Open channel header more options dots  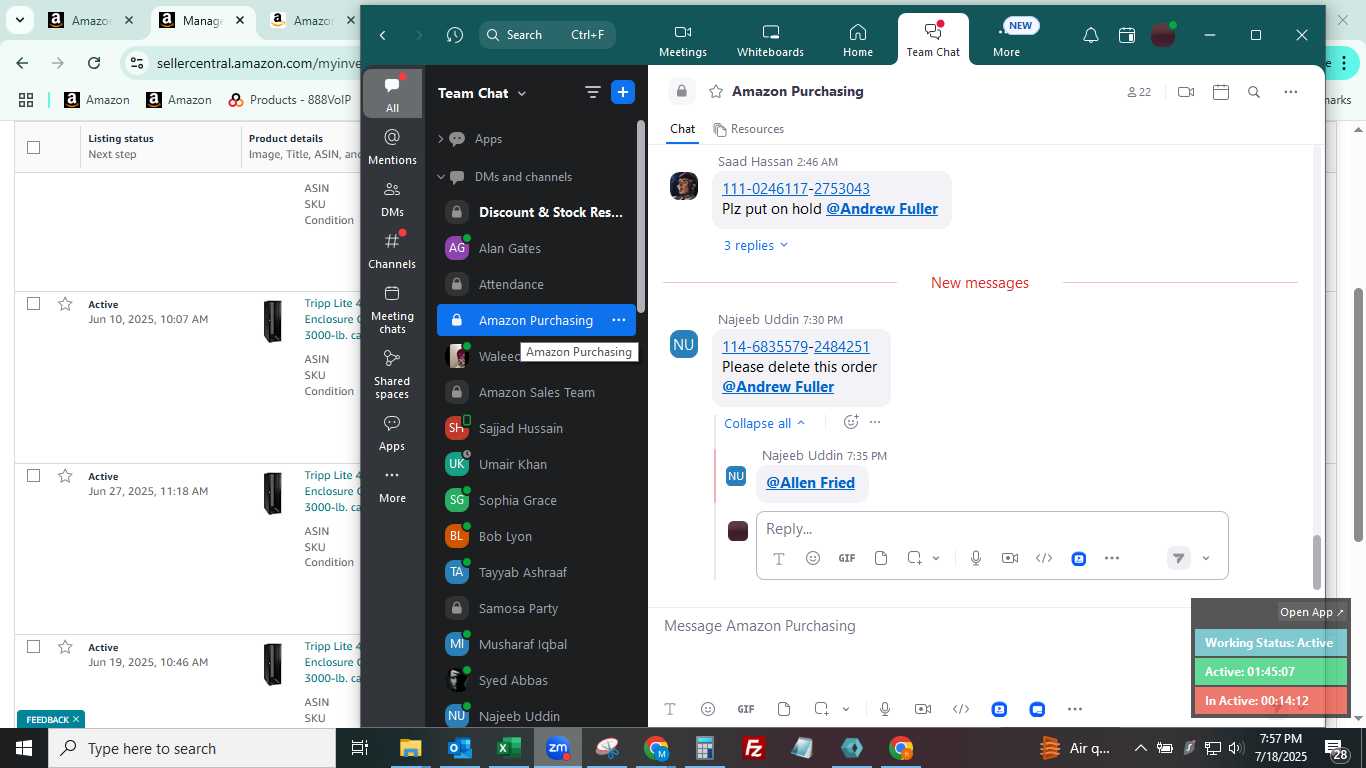1291,92
